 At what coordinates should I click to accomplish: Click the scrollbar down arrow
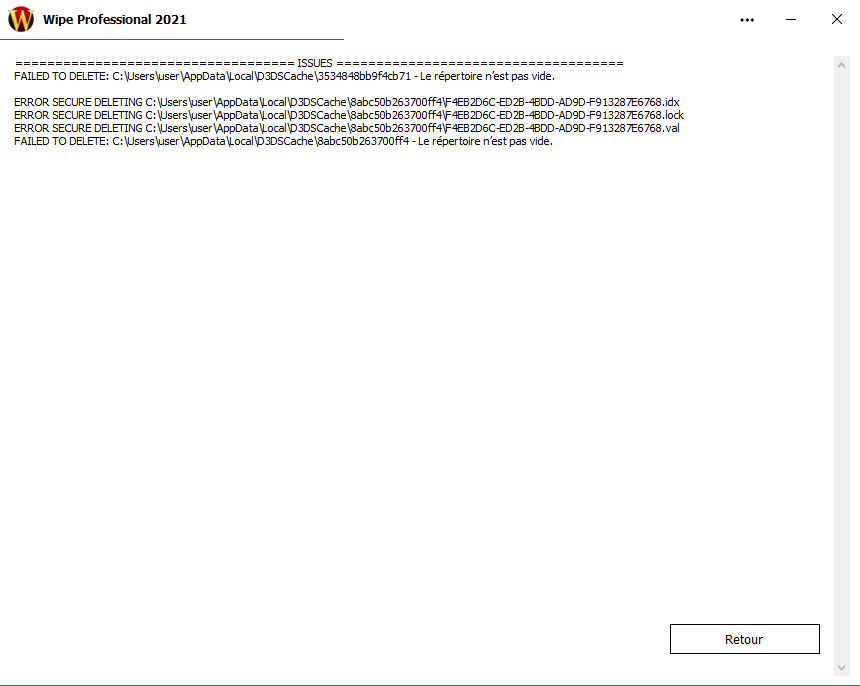tap(841, 668)
